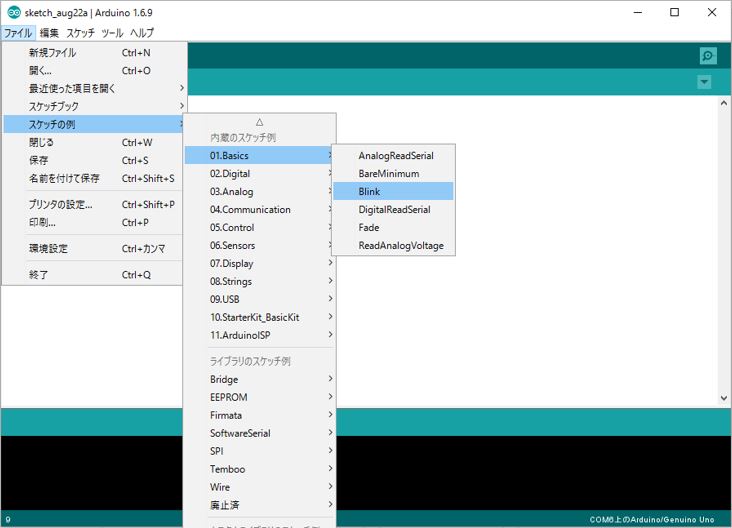The height and width of the screenshot is (528, 732).
Task: Minimize the Arduino window
Action: pos(638,13)
